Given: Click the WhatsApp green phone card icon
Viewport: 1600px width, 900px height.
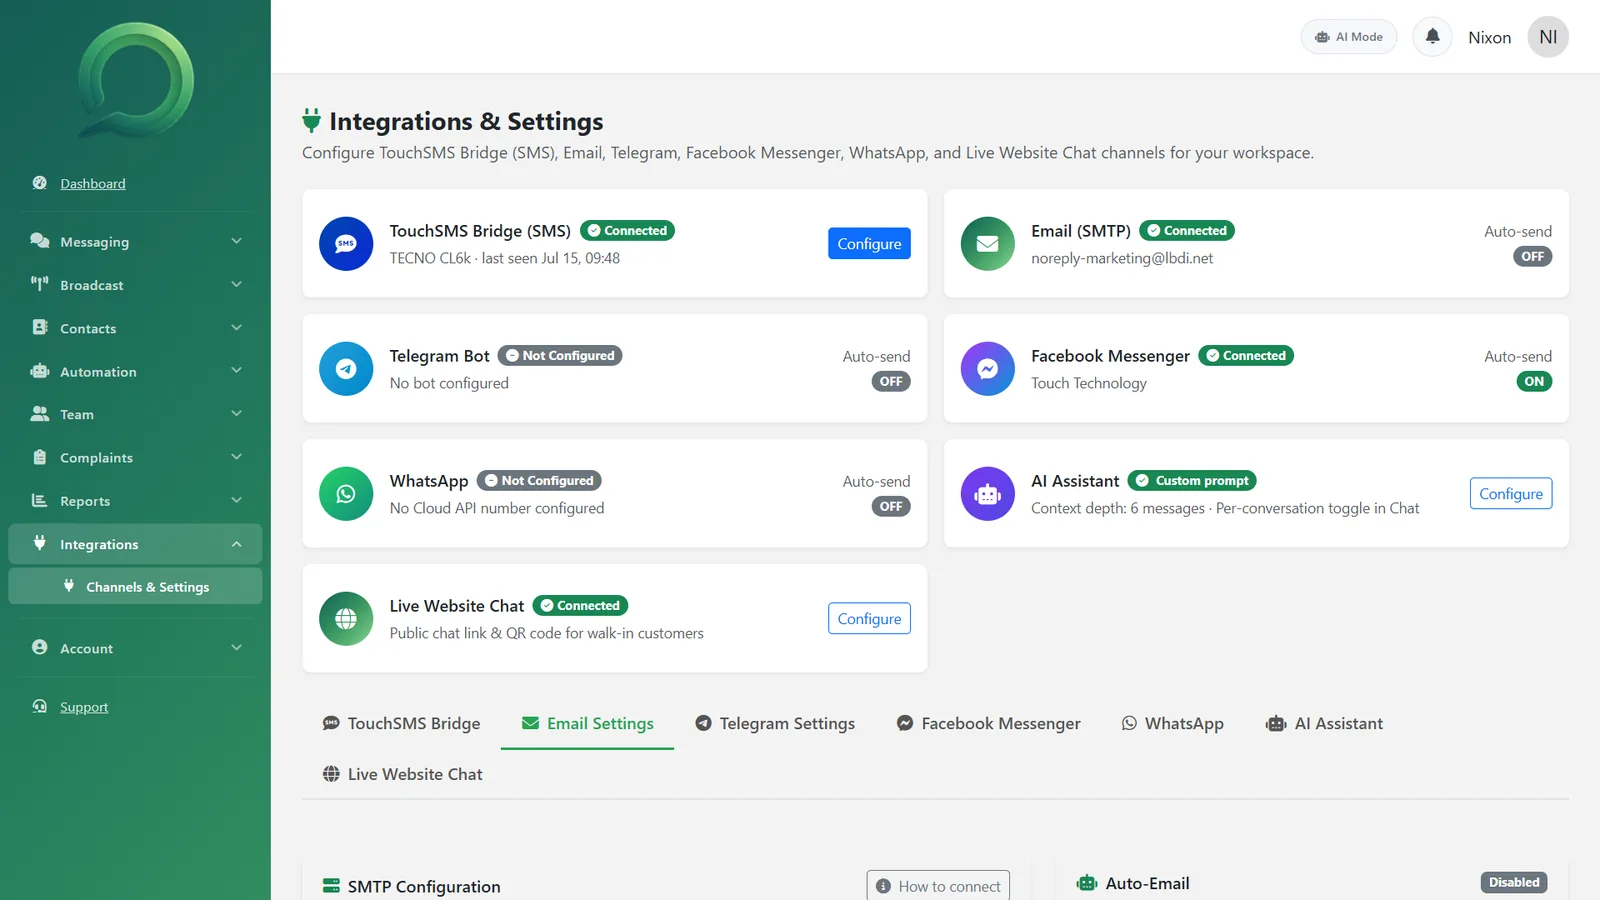Looking at the screenshot, I should click(346, 493).
